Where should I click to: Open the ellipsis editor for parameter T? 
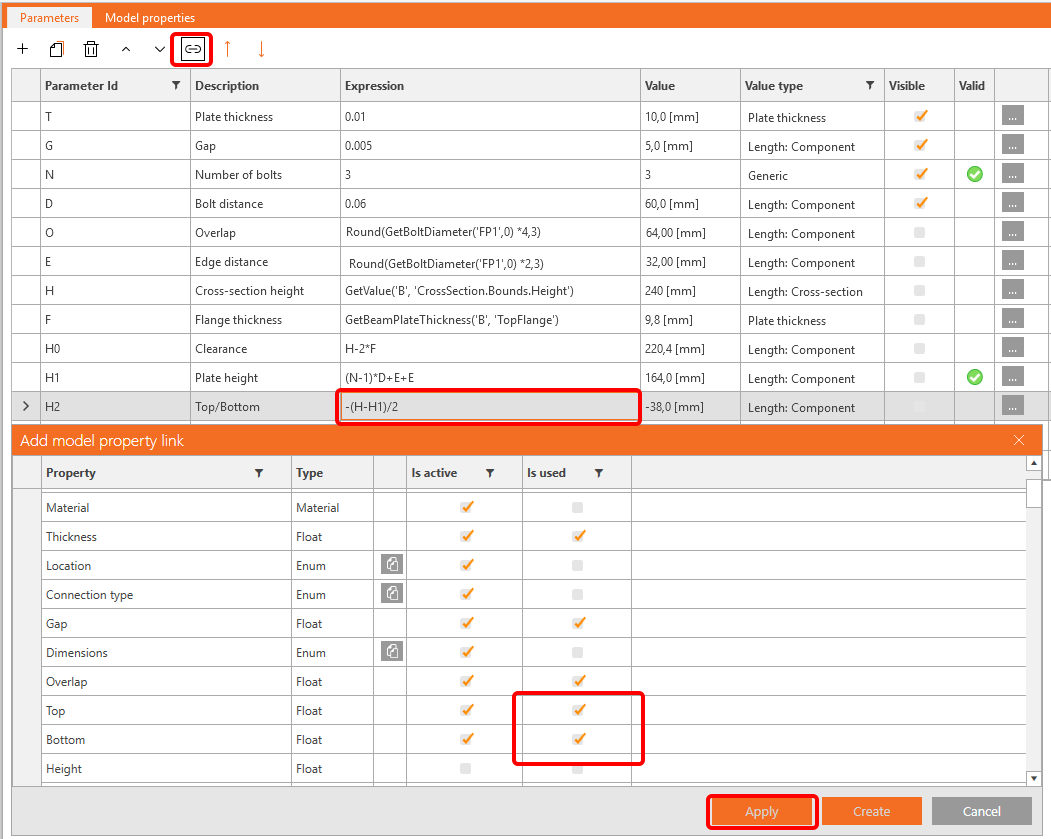point(1012,116)
